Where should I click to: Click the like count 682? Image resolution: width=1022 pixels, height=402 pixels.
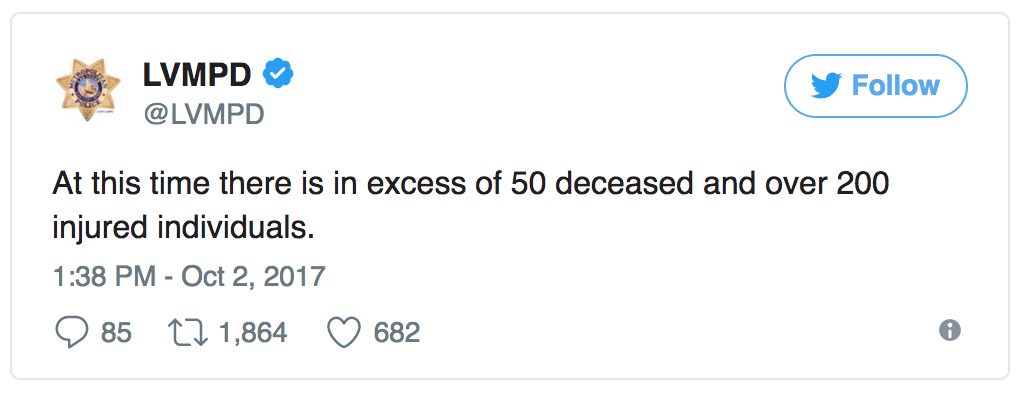[x=396, y=332]
